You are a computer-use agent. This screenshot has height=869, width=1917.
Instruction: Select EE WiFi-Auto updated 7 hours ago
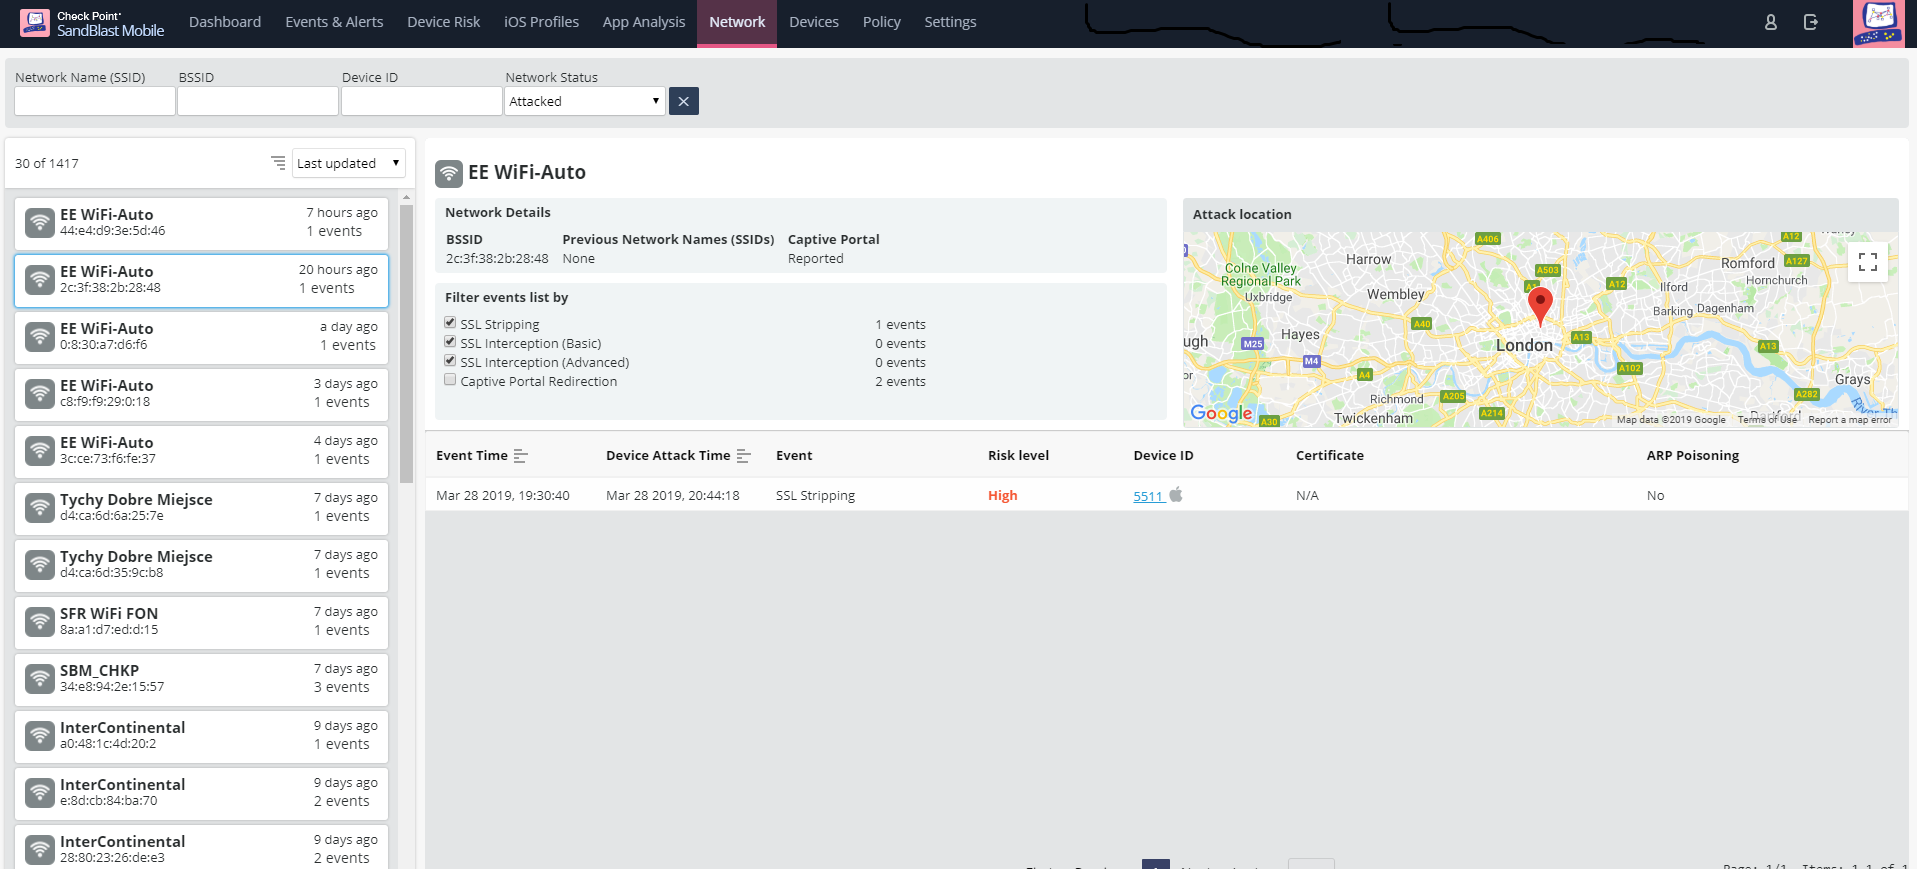click(x=201, y=223)
